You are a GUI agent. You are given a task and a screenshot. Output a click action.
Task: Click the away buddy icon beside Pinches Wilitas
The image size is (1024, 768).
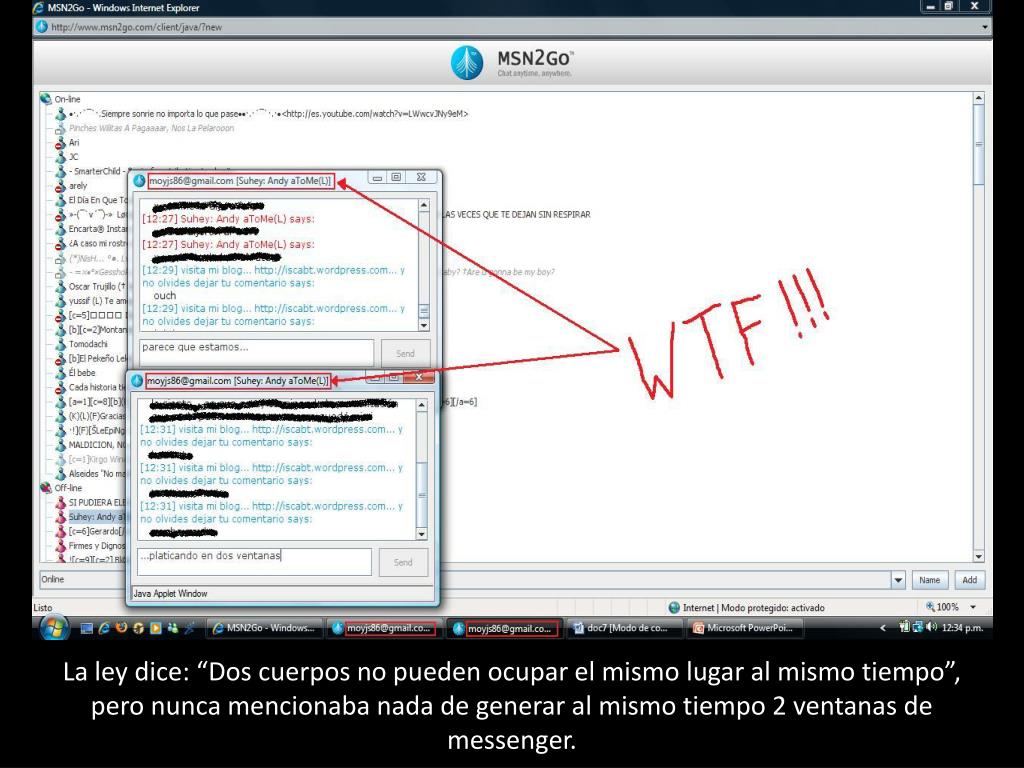pos(61,128)
